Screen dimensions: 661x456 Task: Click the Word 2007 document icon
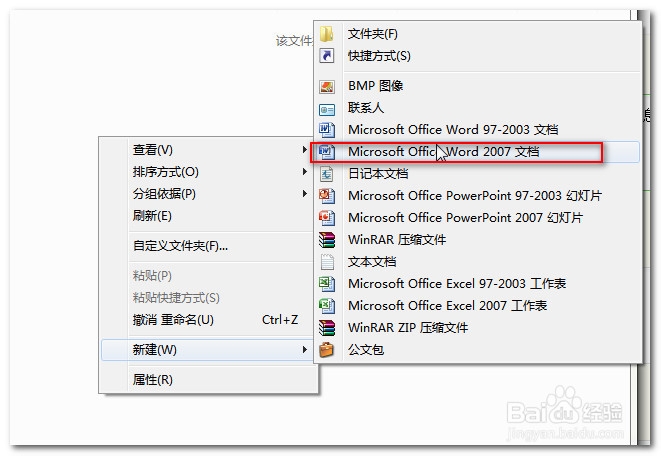[327, 152]
